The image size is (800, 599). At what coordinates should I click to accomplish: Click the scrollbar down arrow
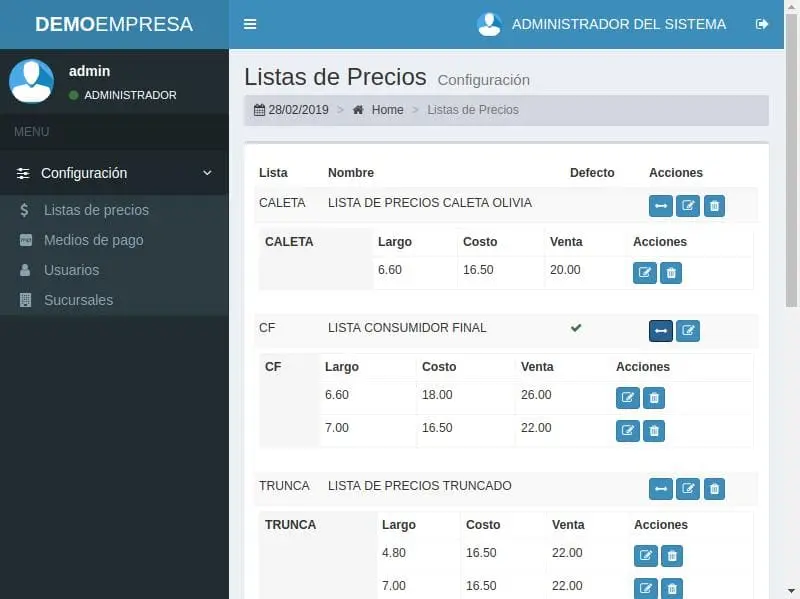point(791,591)
